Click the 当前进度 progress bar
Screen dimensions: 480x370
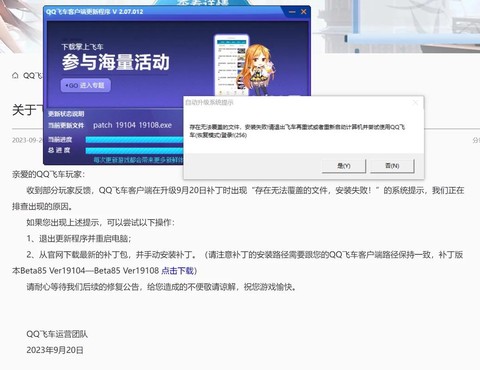pyautogui.click(x=134, y=140)
